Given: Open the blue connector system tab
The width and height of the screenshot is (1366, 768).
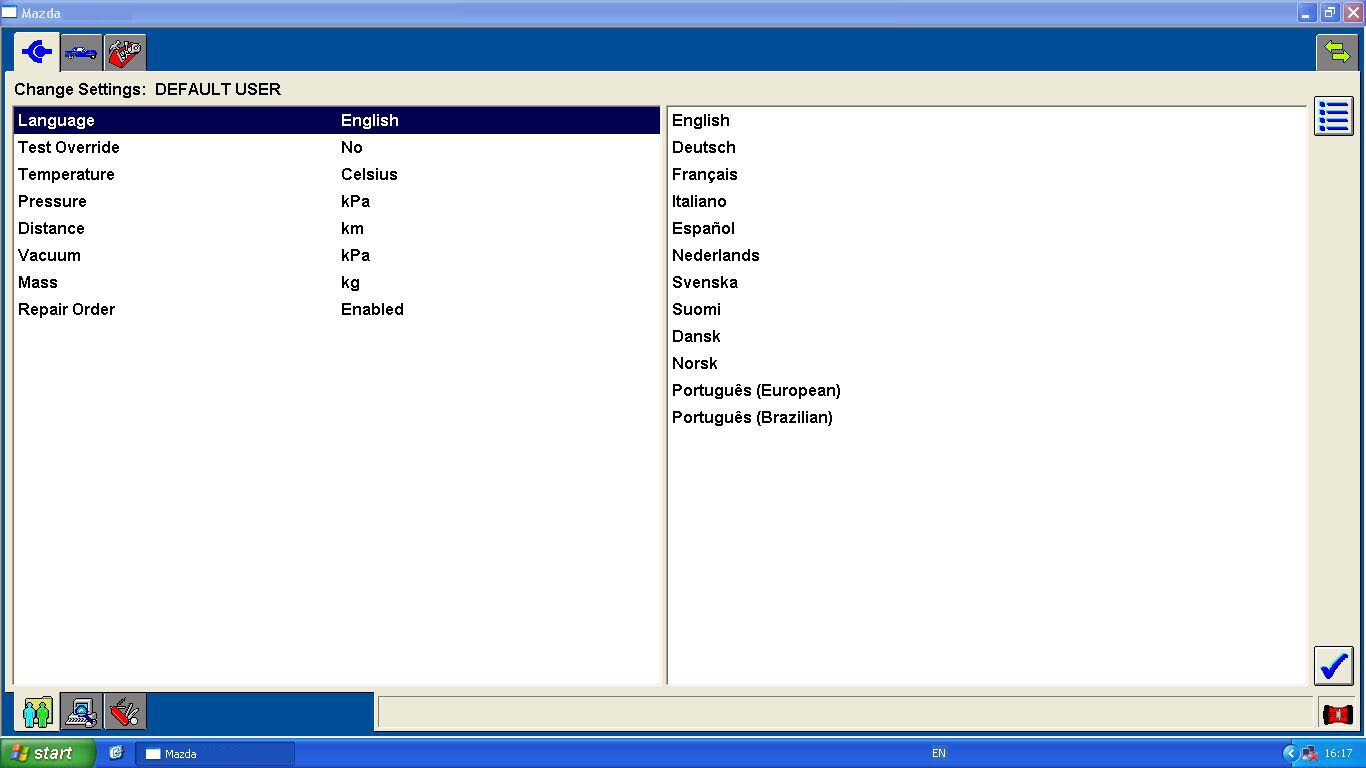Looking at the screenshot, I should [x=37, y=51].
